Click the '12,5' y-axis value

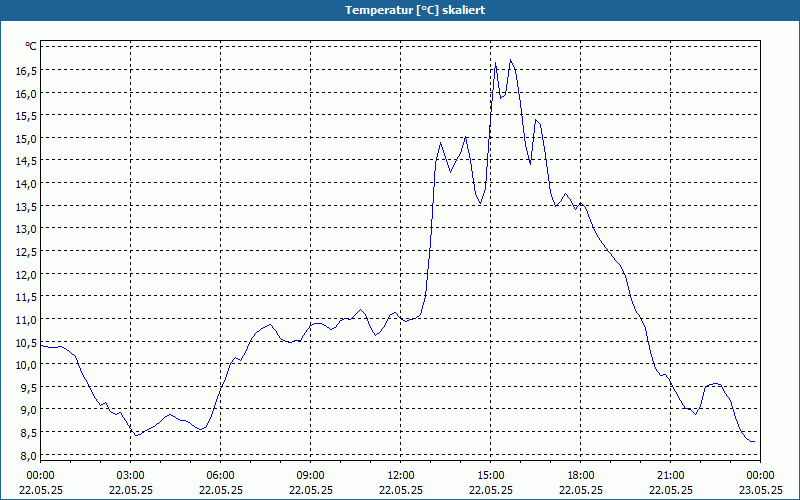[26, 252]
